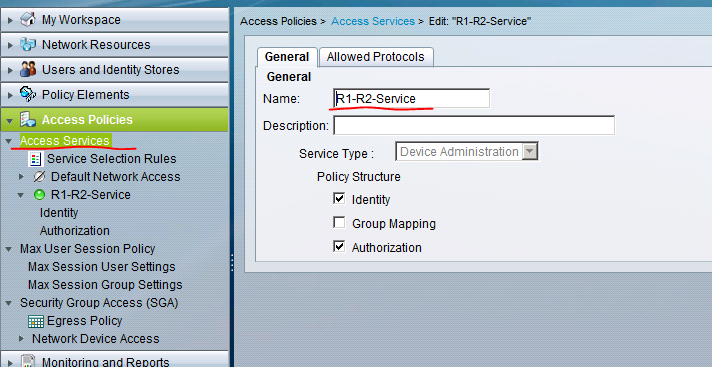Screen dimensions: 712x367
Task: Open Network Resources menu section
Action: click(x=115, y=45)
